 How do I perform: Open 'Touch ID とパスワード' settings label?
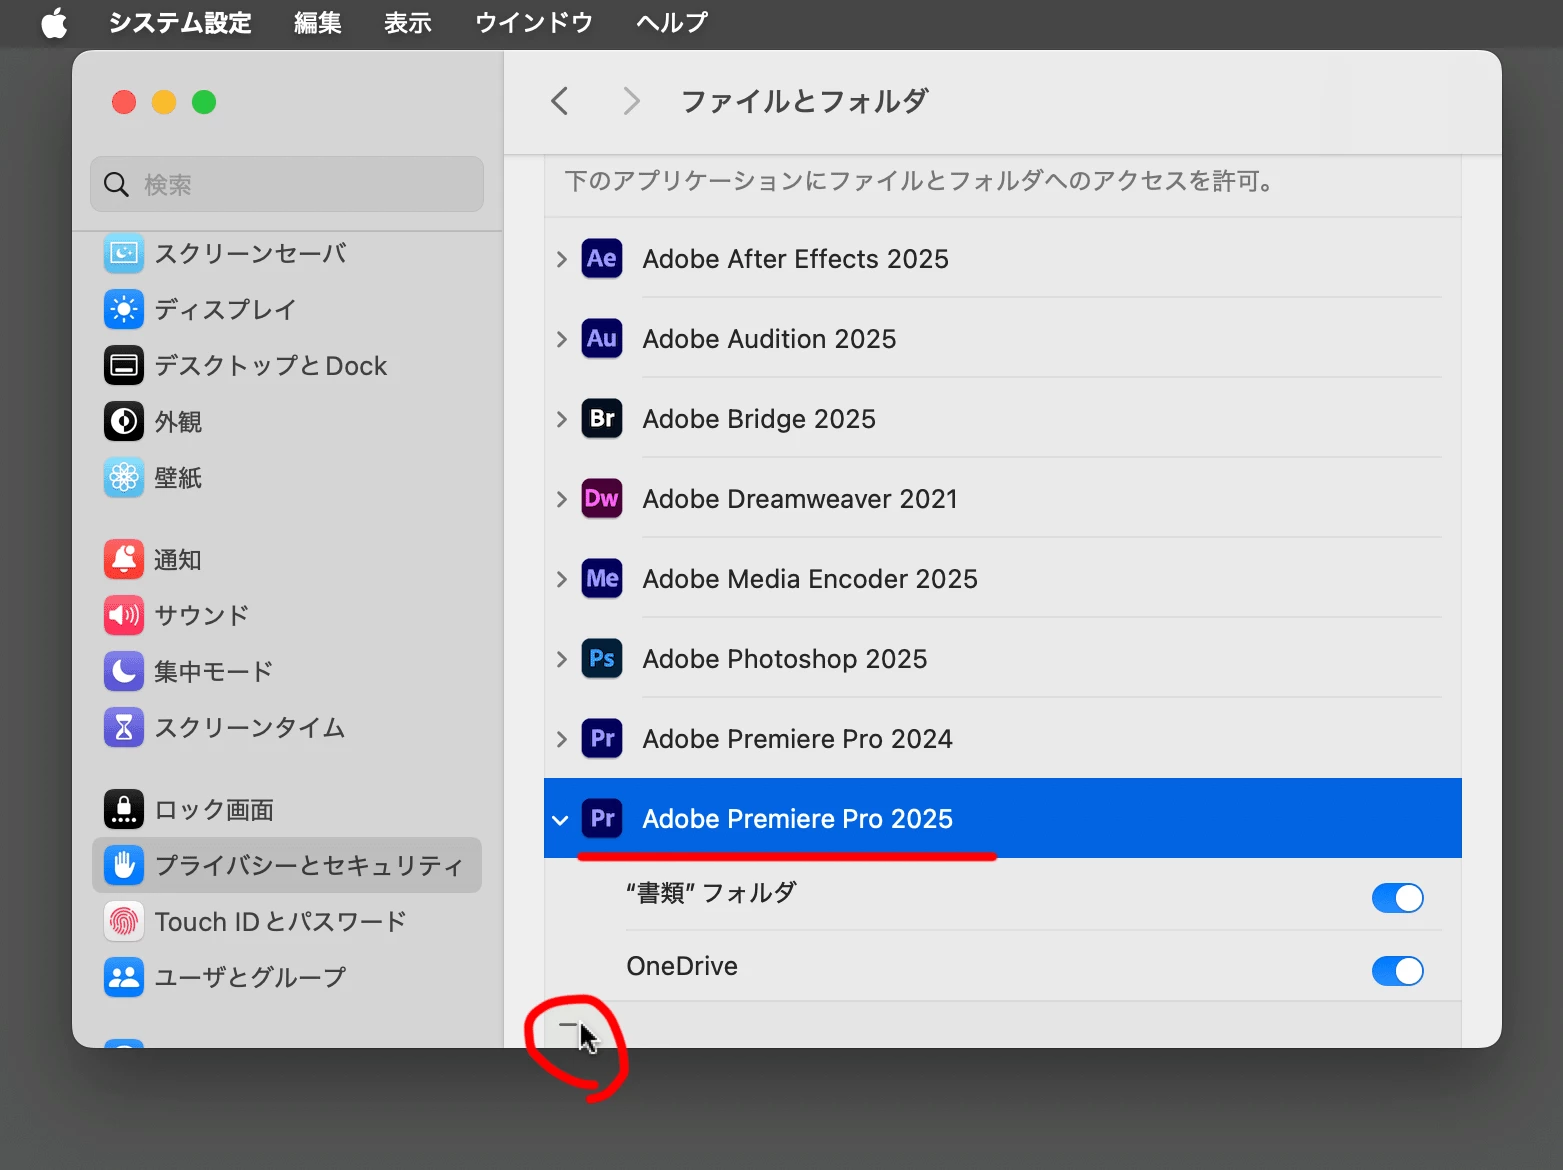(x=280, y=922)
